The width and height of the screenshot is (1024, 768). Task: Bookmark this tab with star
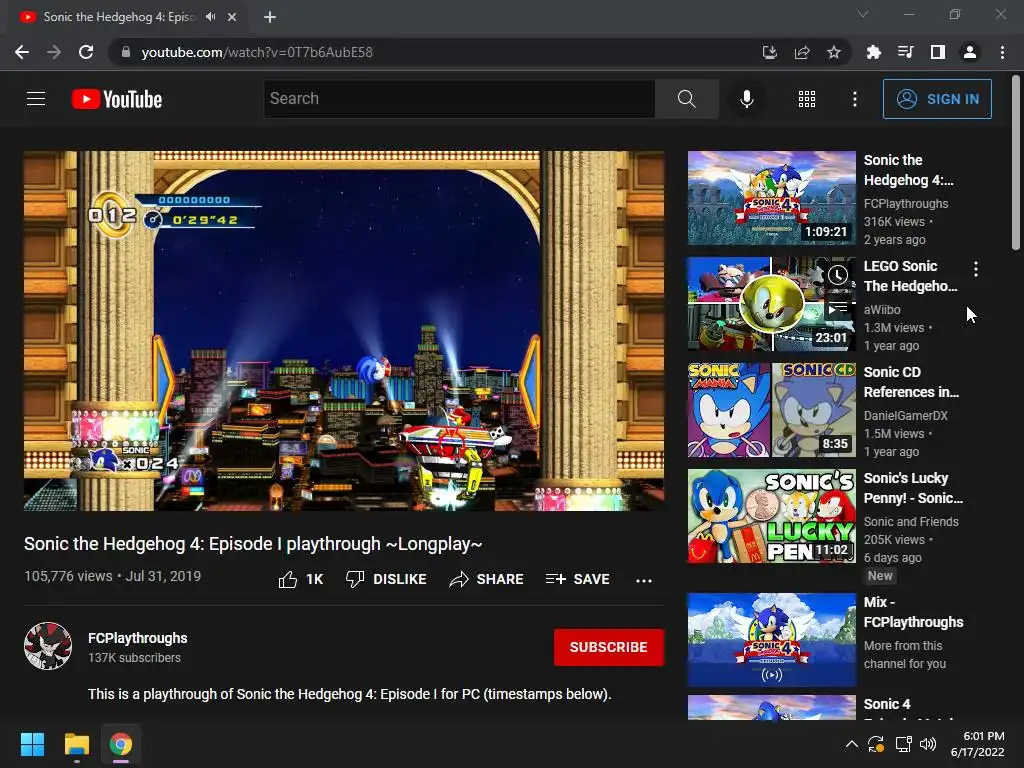click(x=834, y=52)
